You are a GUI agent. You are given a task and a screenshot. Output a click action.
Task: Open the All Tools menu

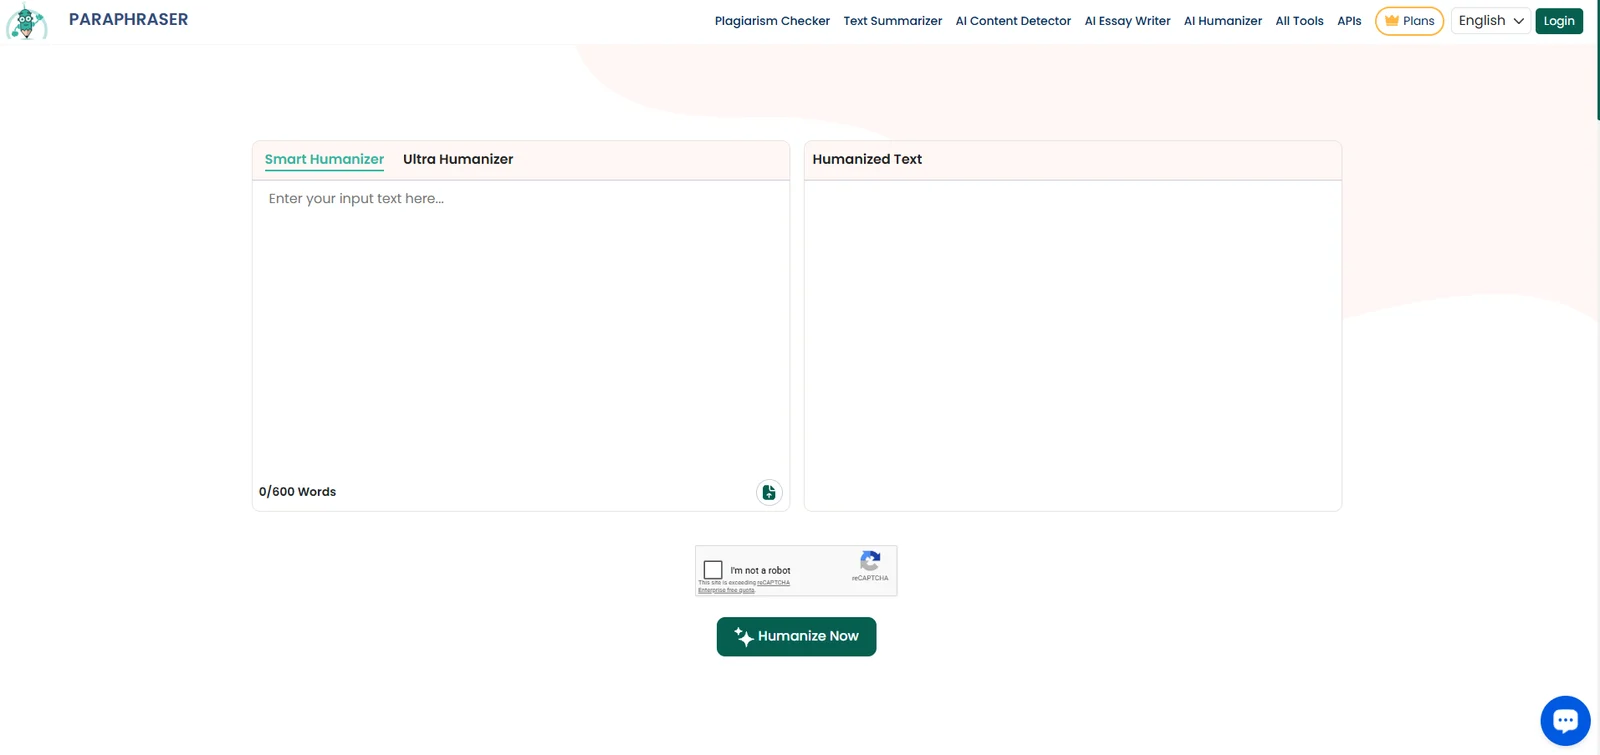pyautogui.click(x=1299, y=21)
